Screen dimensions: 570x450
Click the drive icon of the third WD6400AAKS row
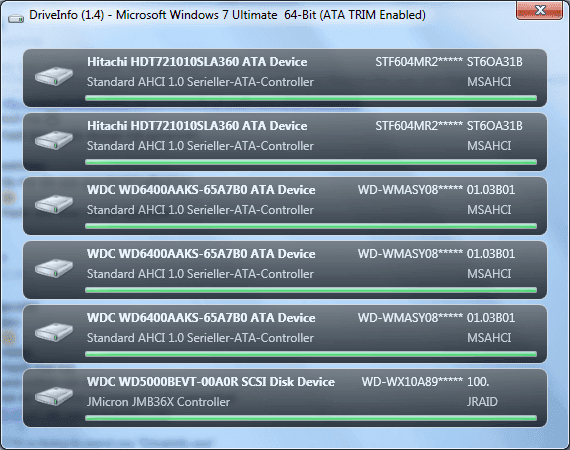(x=54, y=332)
